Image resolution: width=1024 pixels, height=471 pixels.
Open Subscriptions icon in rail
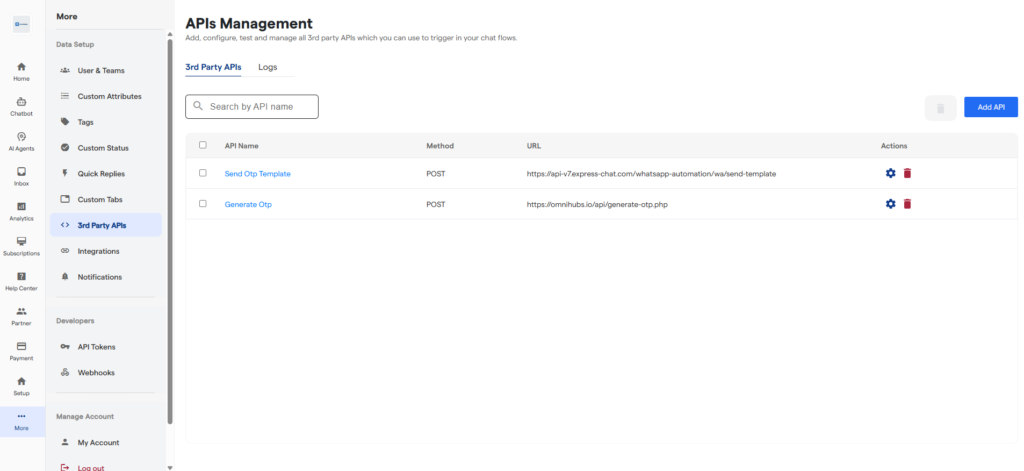(x=21, y=242)
